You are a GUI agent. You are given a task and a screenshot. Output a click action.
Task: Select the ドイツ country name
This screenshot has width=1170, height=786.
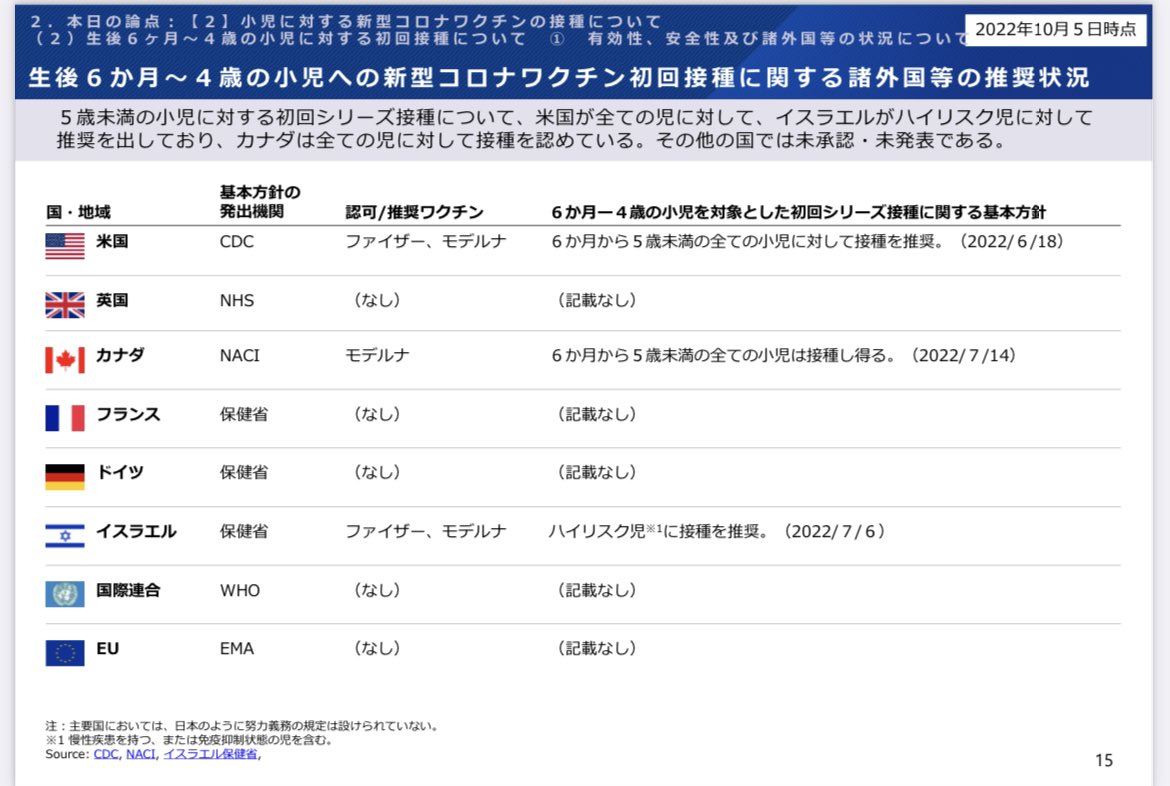120,472
